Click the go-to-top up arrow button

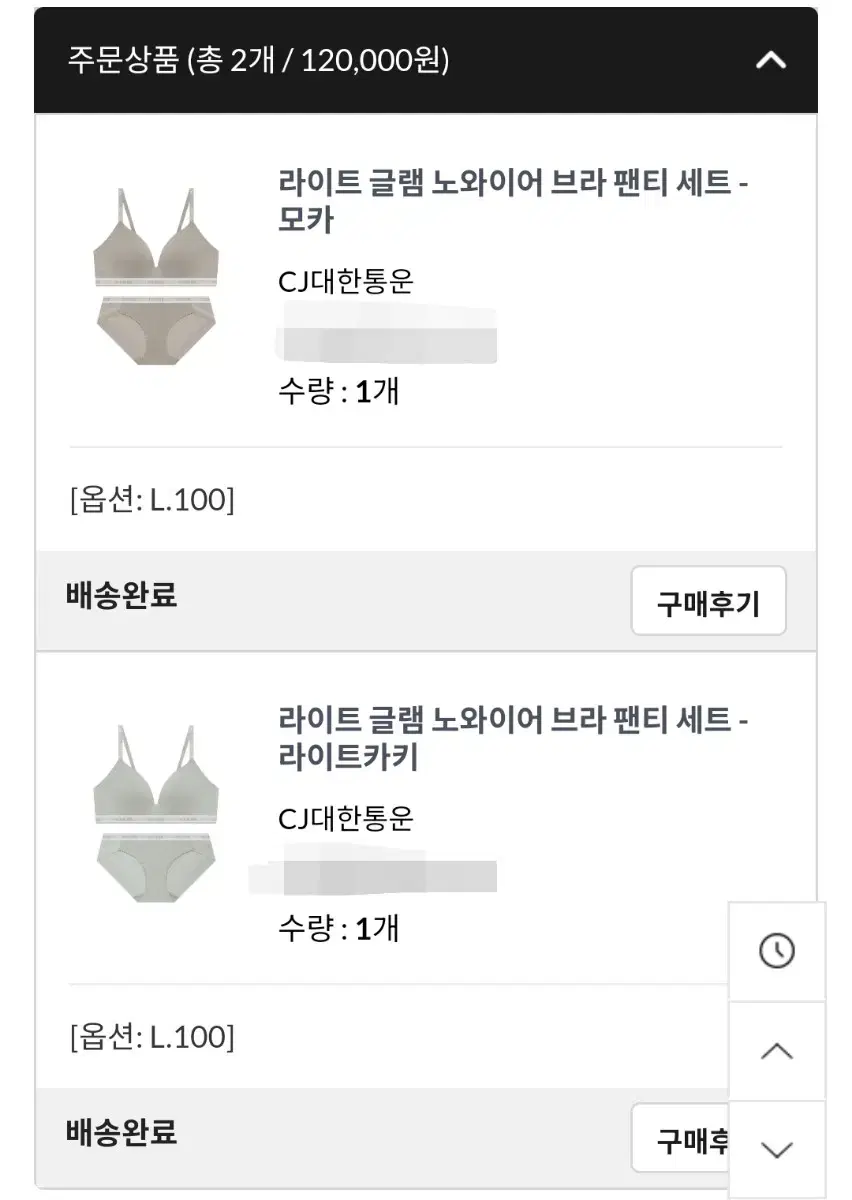tap(777, 1051)
